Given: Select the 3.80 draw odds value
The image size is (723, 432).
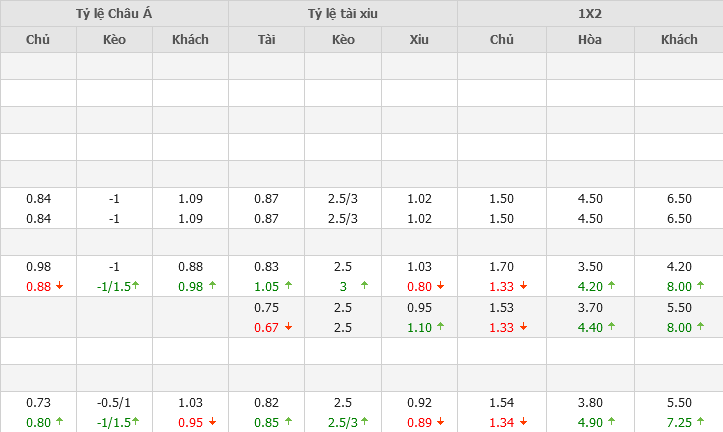Looking at the screenshot, I should coord(590,400).
